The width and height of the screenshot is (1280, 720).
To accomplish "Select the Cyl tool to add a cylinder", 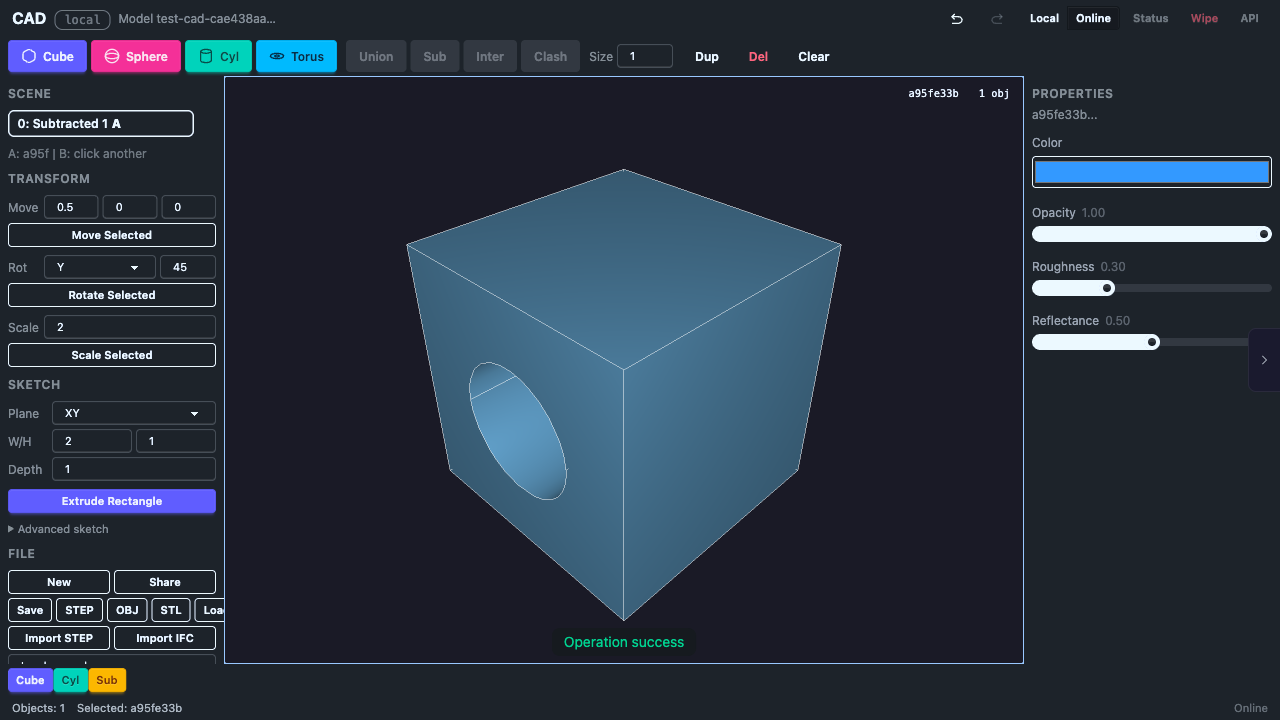I will click(218, 56).
